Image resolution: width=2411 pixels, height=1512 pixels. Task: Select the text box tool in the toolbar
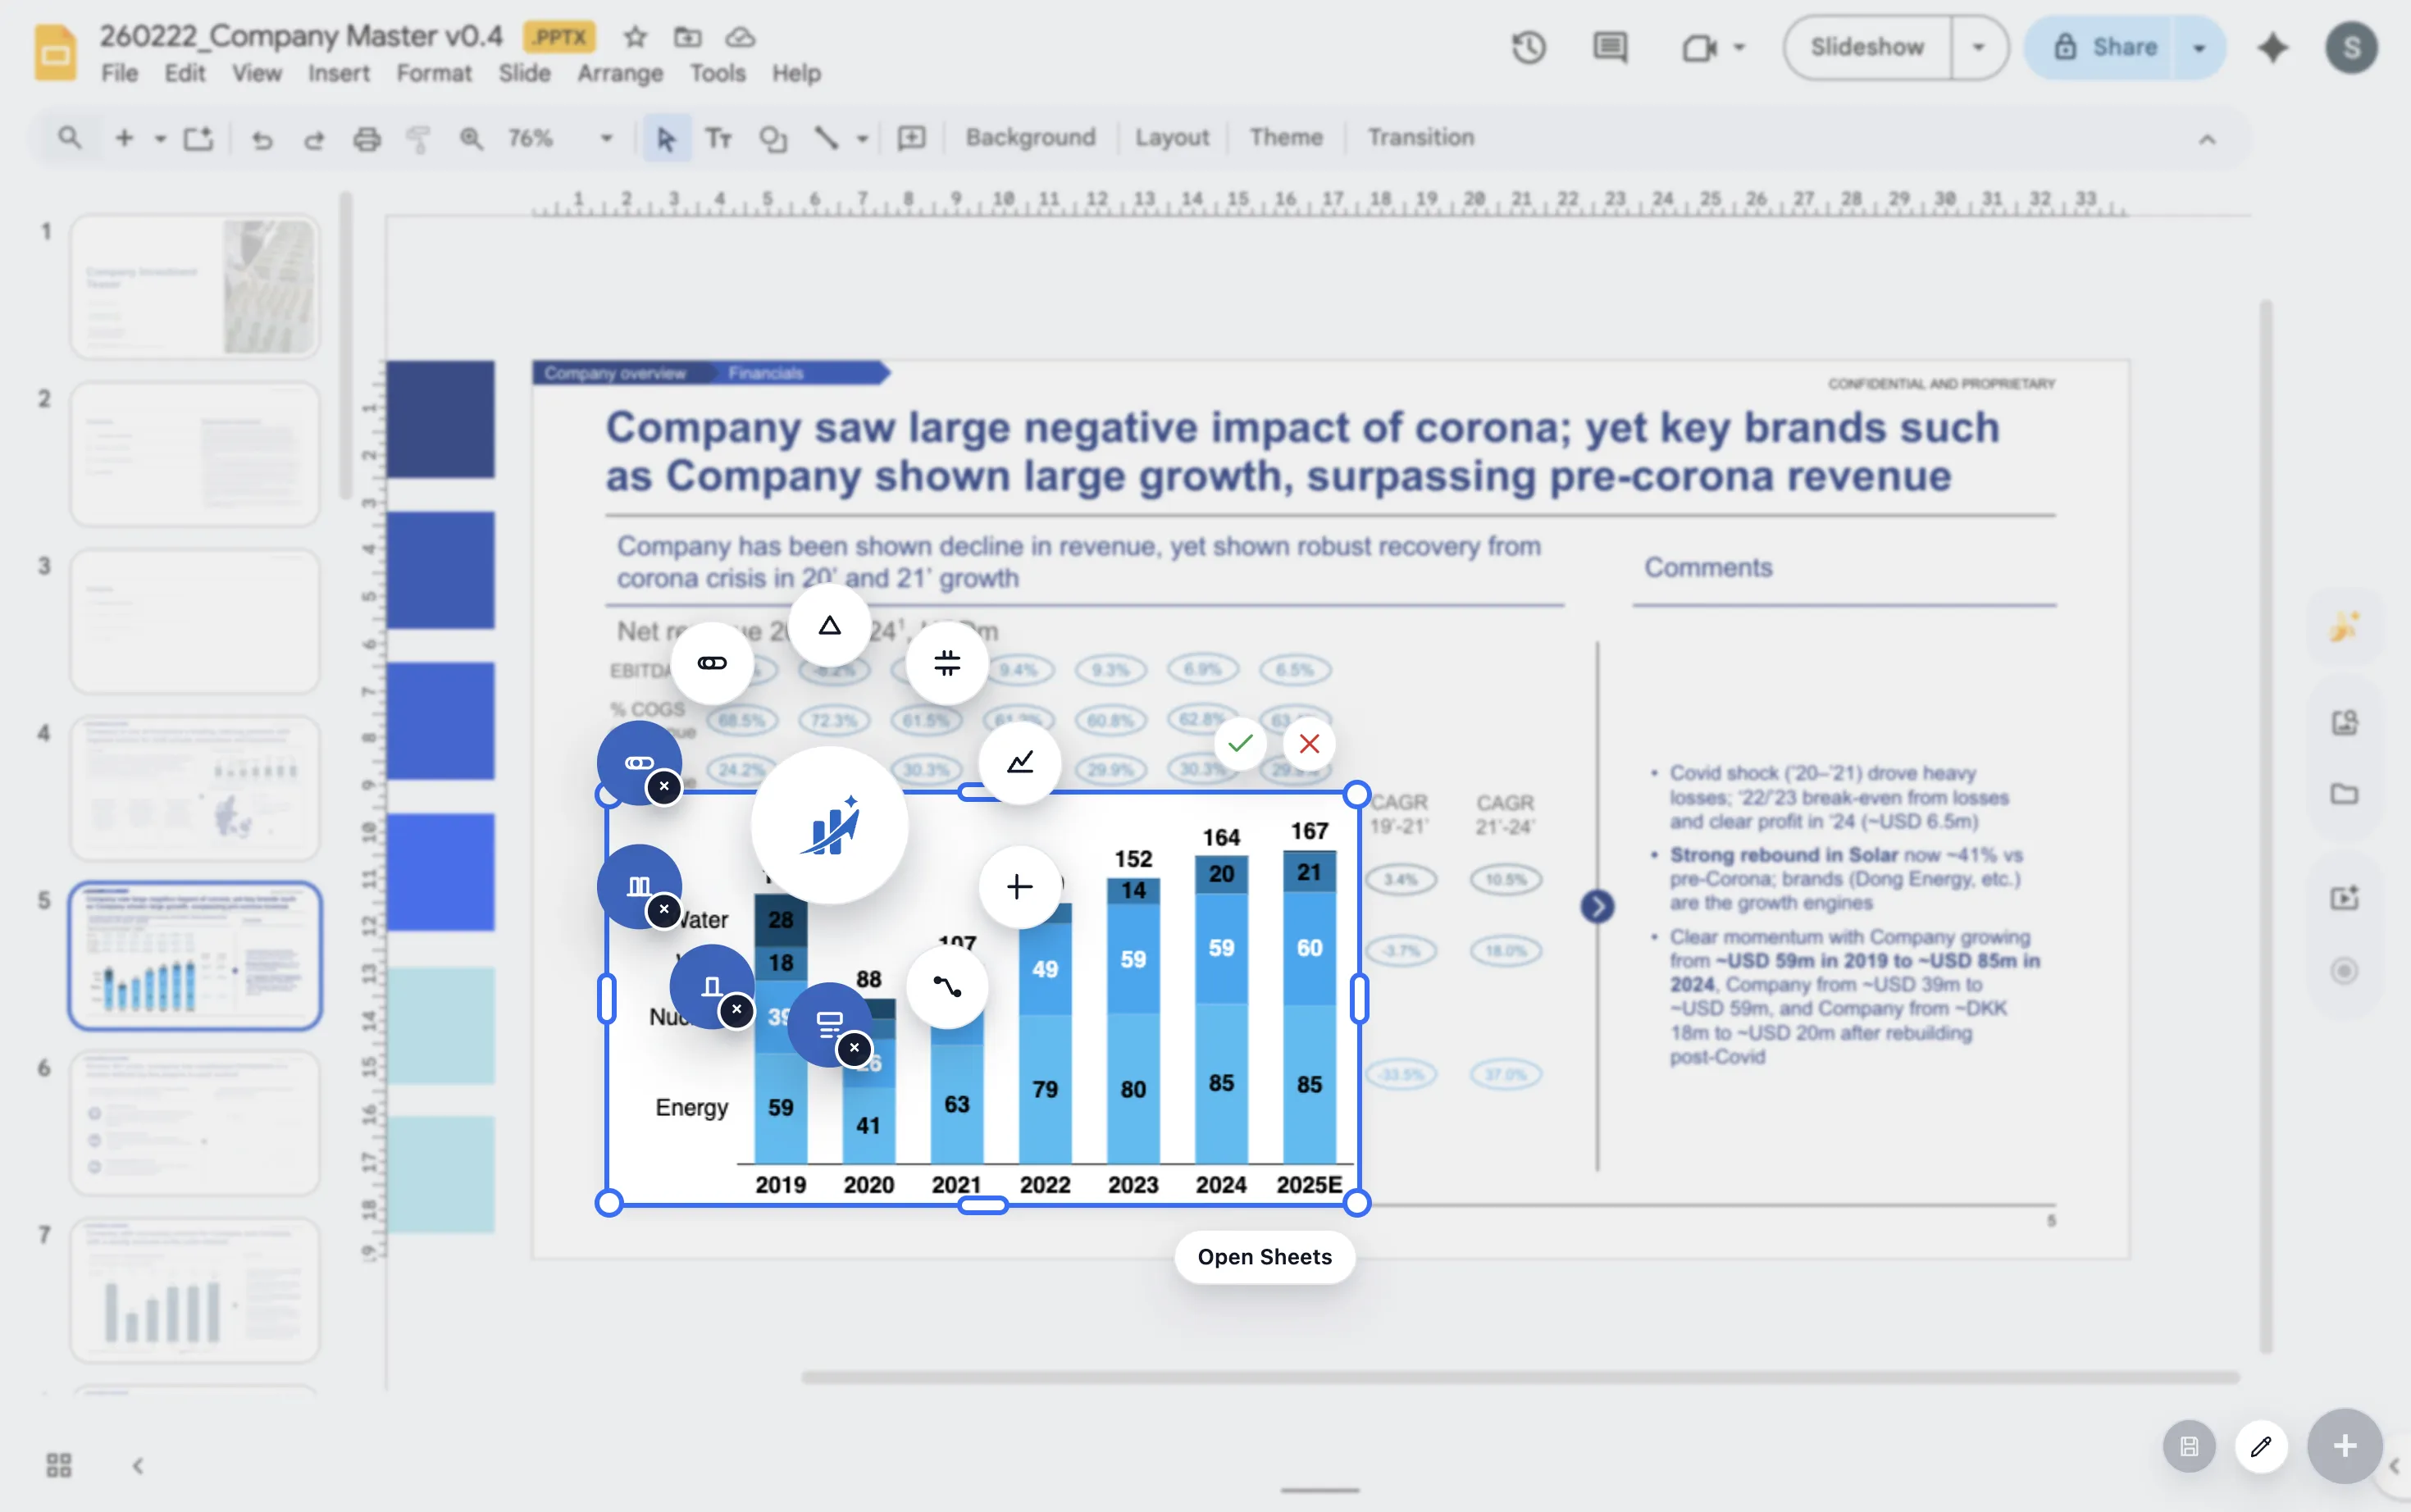point(718,138)
